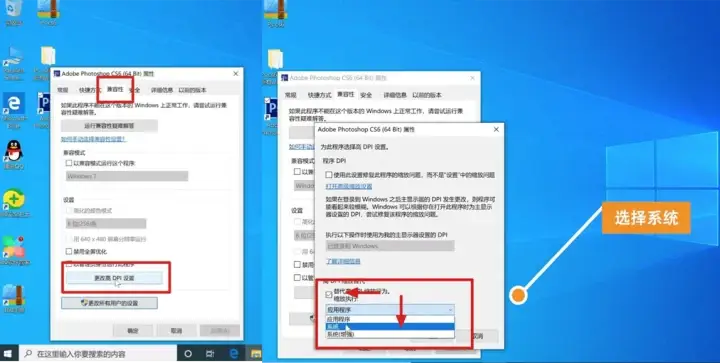Toggle the 禁用 checkbox in right back window
Image resolution: width=720 pixels, height=363 pixels.
(x=297, y=265)
